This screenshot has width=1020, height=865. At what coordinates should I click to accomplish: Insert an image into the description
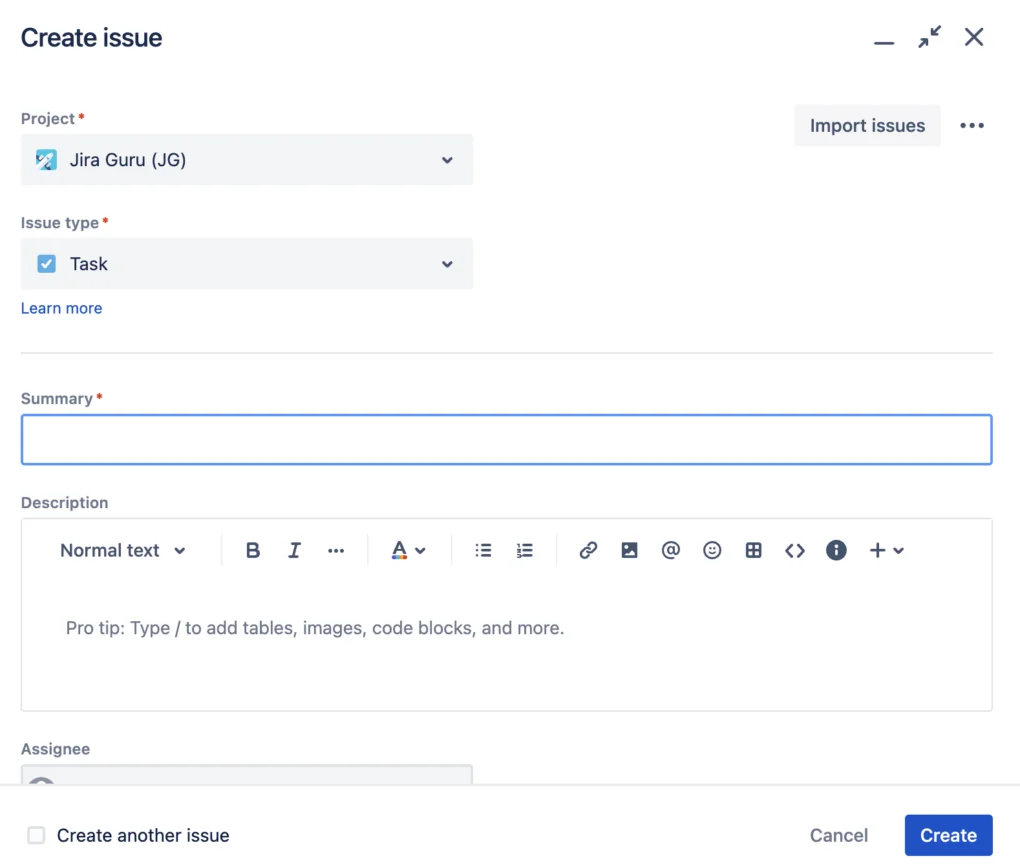point(629,550)
